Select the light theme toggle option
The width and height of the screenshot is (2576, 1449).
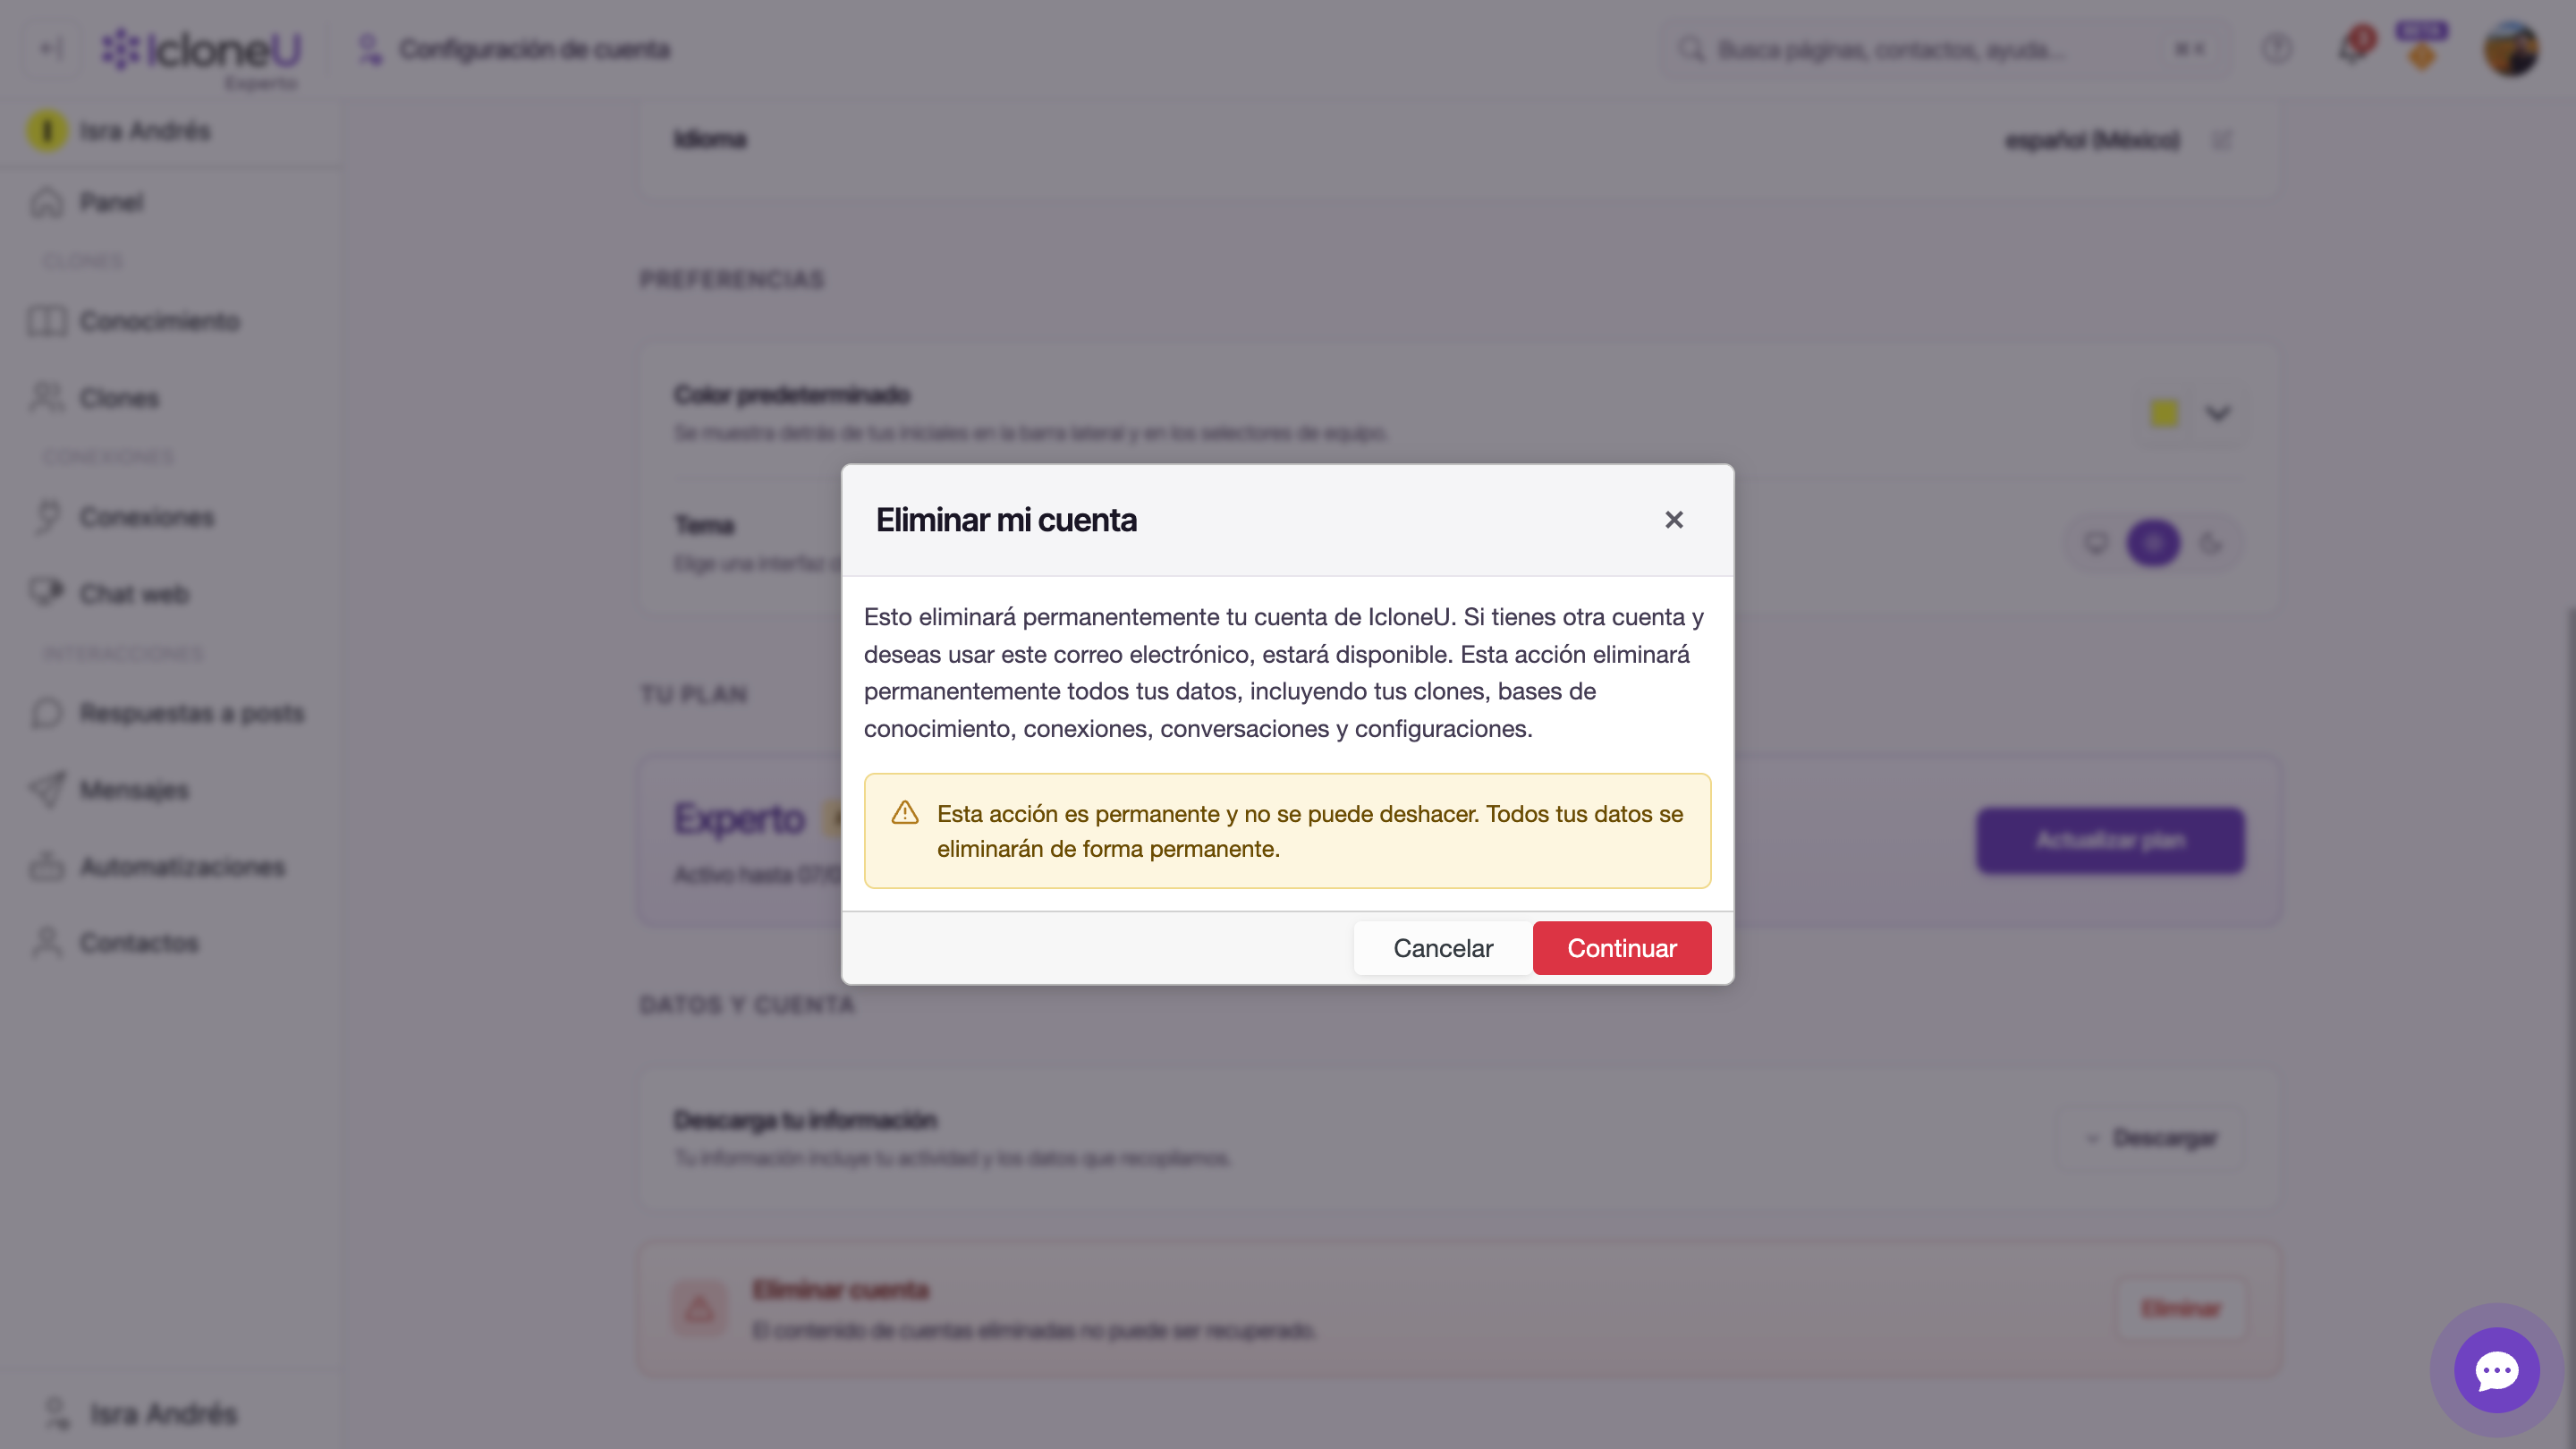point(2153,543)
